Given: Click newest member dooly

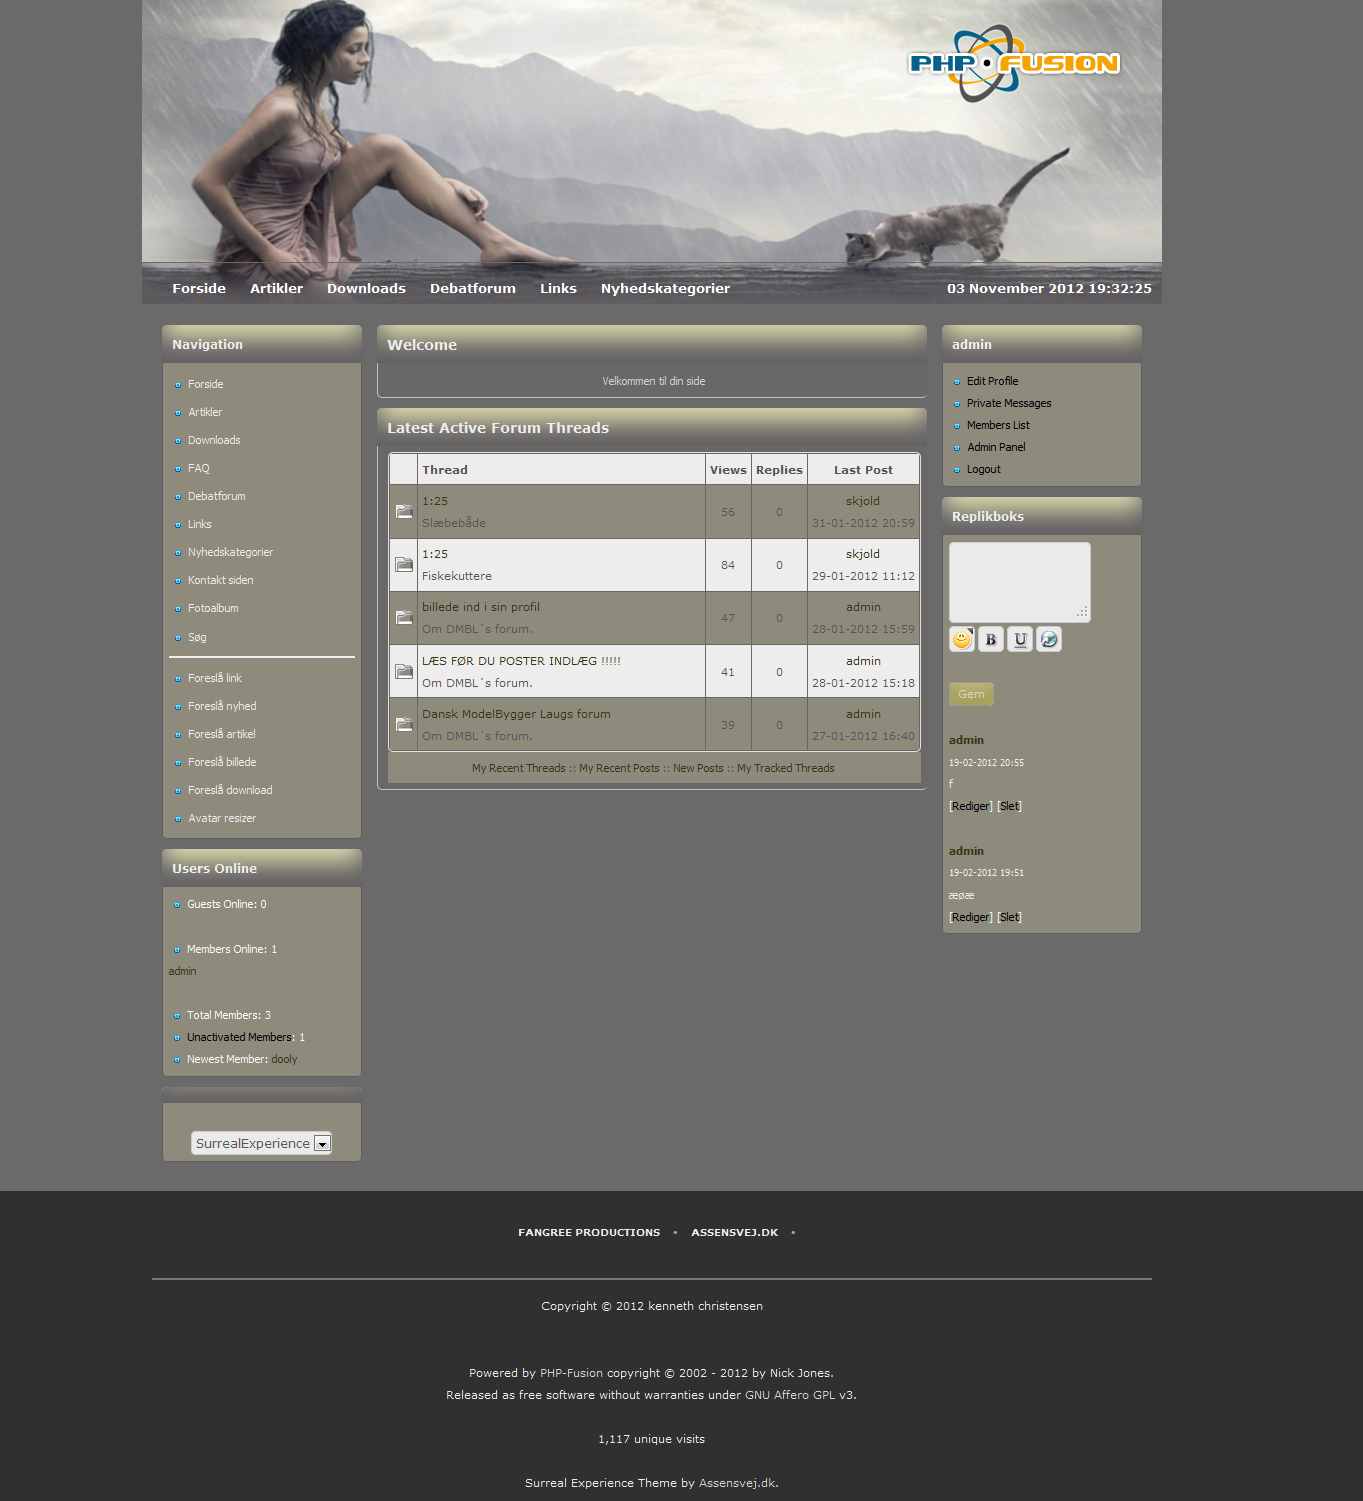Looking at the screenshot, I should pyautogui.click(x=284, y=1059).
